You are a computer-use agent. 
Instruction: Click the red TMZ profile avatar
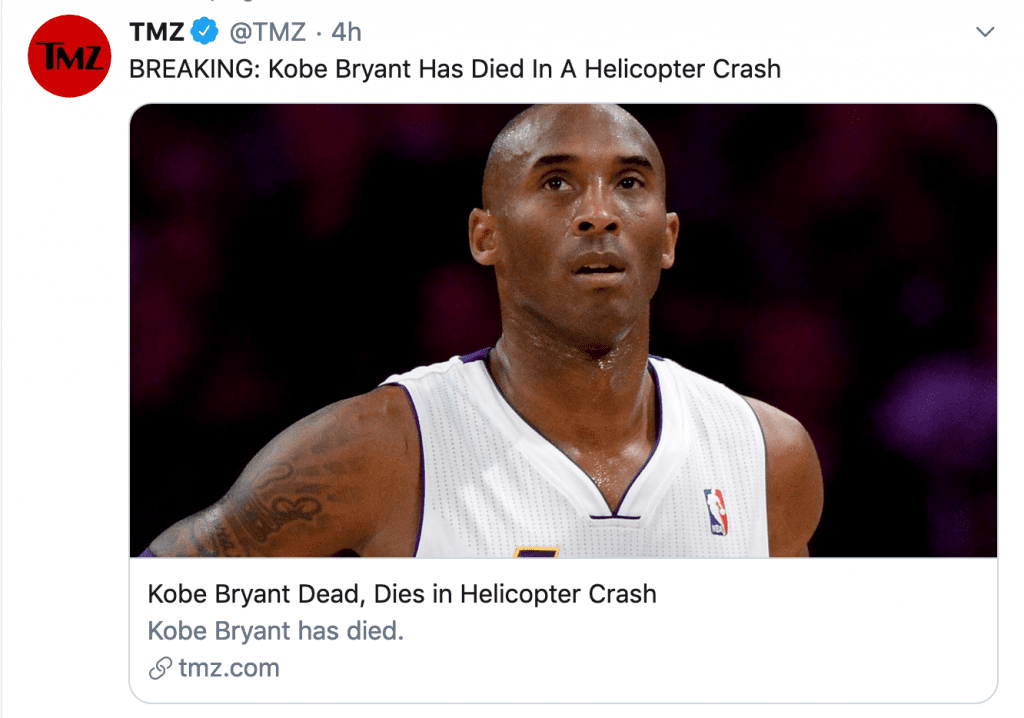pyautogui.click(x=69, y=56)
